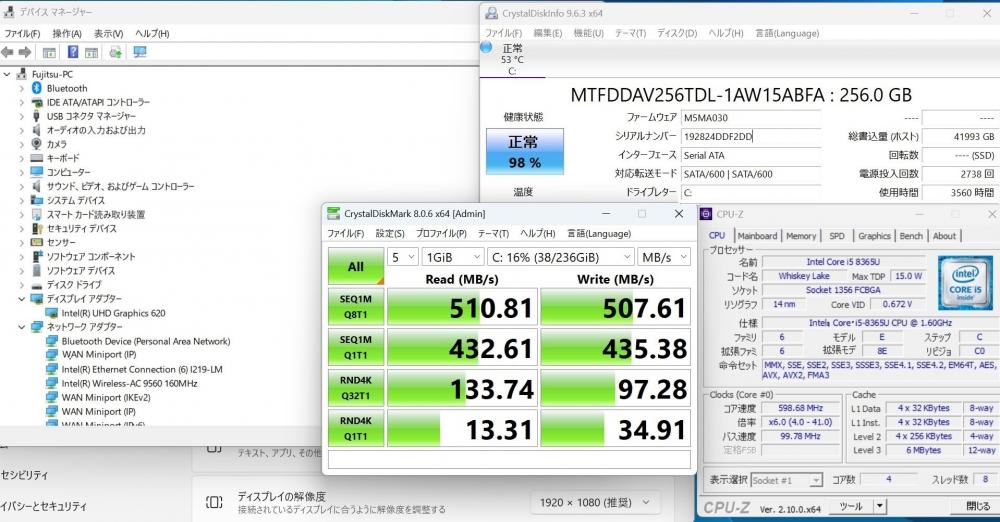Select the camera (カメラ) category icon
The width and height of the screenshot is (1000, 522).
click(x=37, y=144)
